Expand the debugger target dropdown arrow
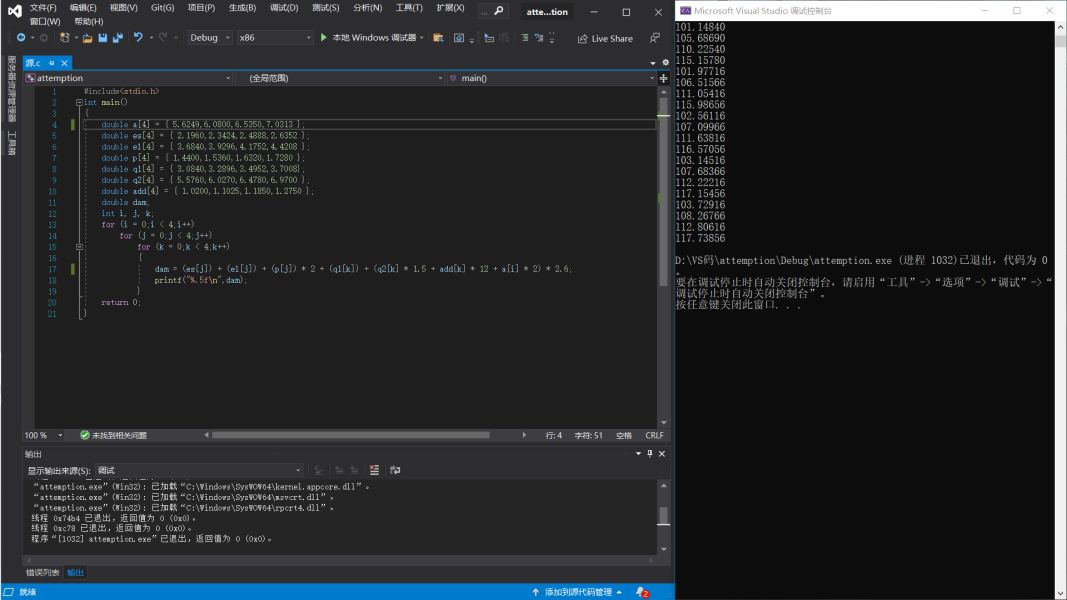The height and width of the screenshot is (600, 1067). pos(422,38)
